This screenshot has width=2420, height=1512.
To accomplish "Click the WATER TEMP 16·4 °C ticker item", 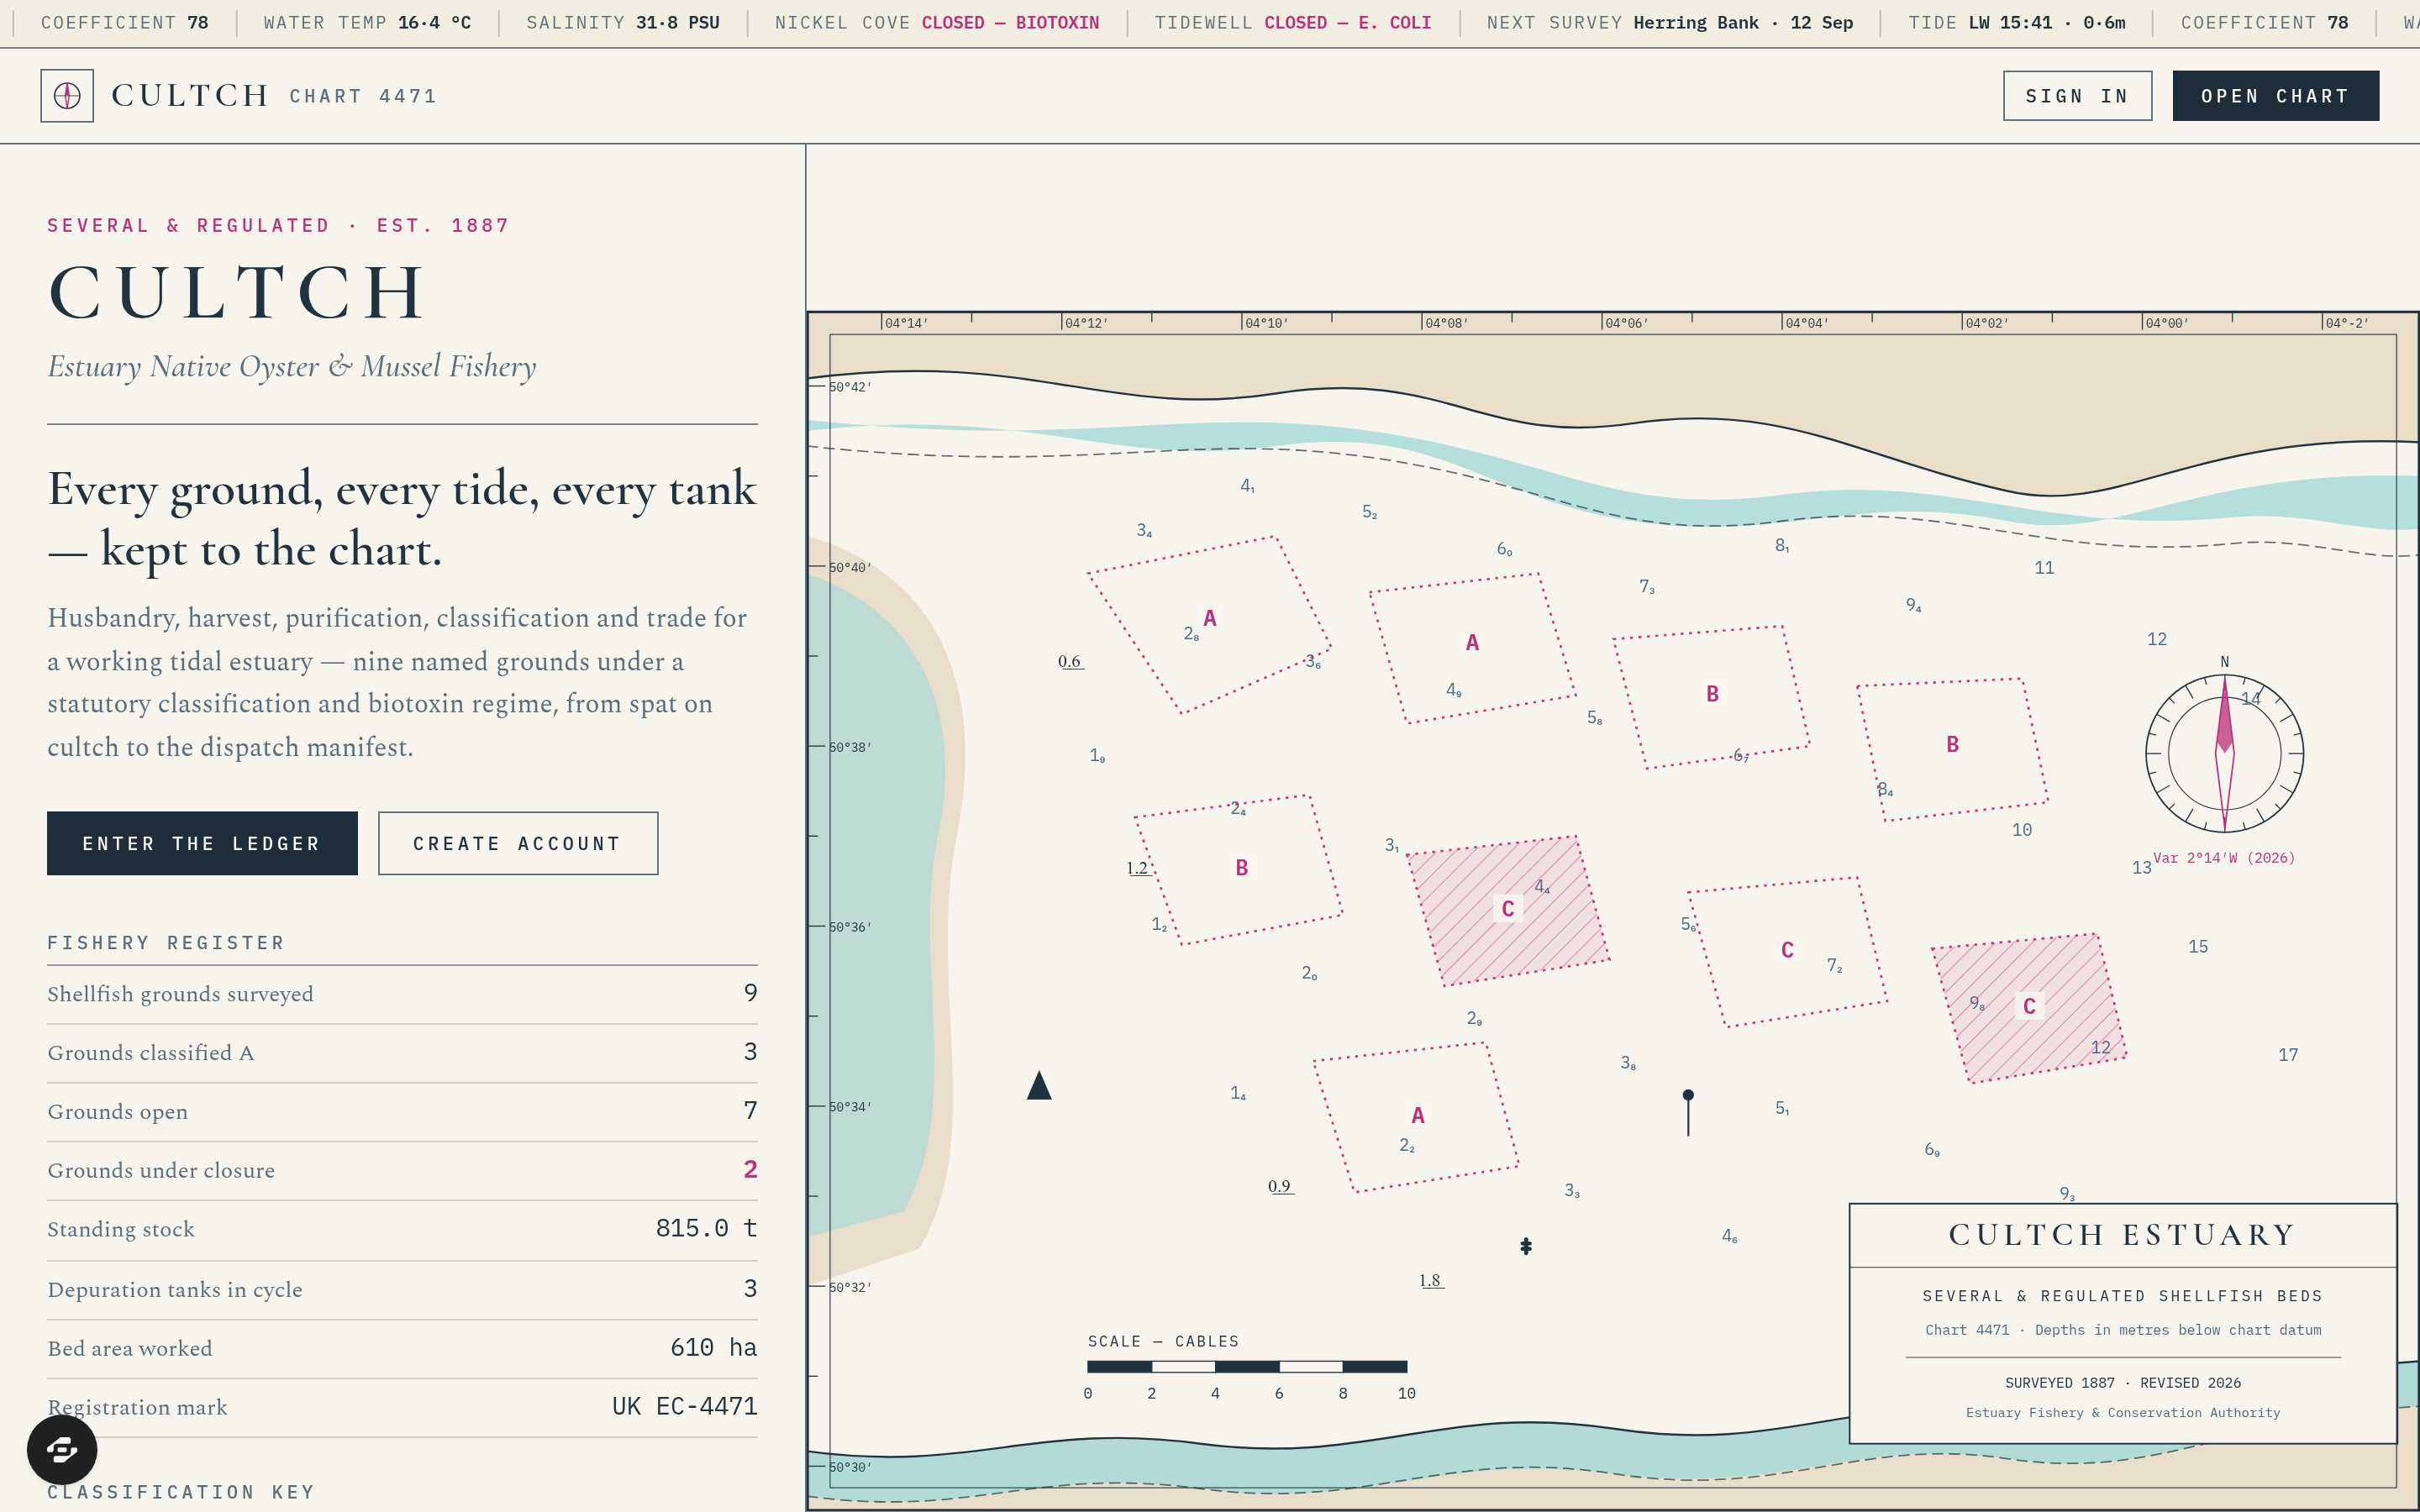I will (x=367, y=22).
